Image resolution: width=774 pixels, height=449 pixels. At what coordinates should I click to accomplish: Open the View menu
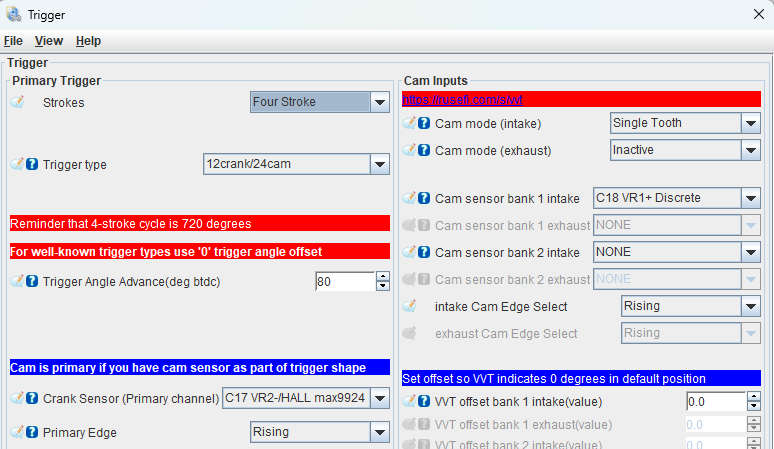click(49, 41)
